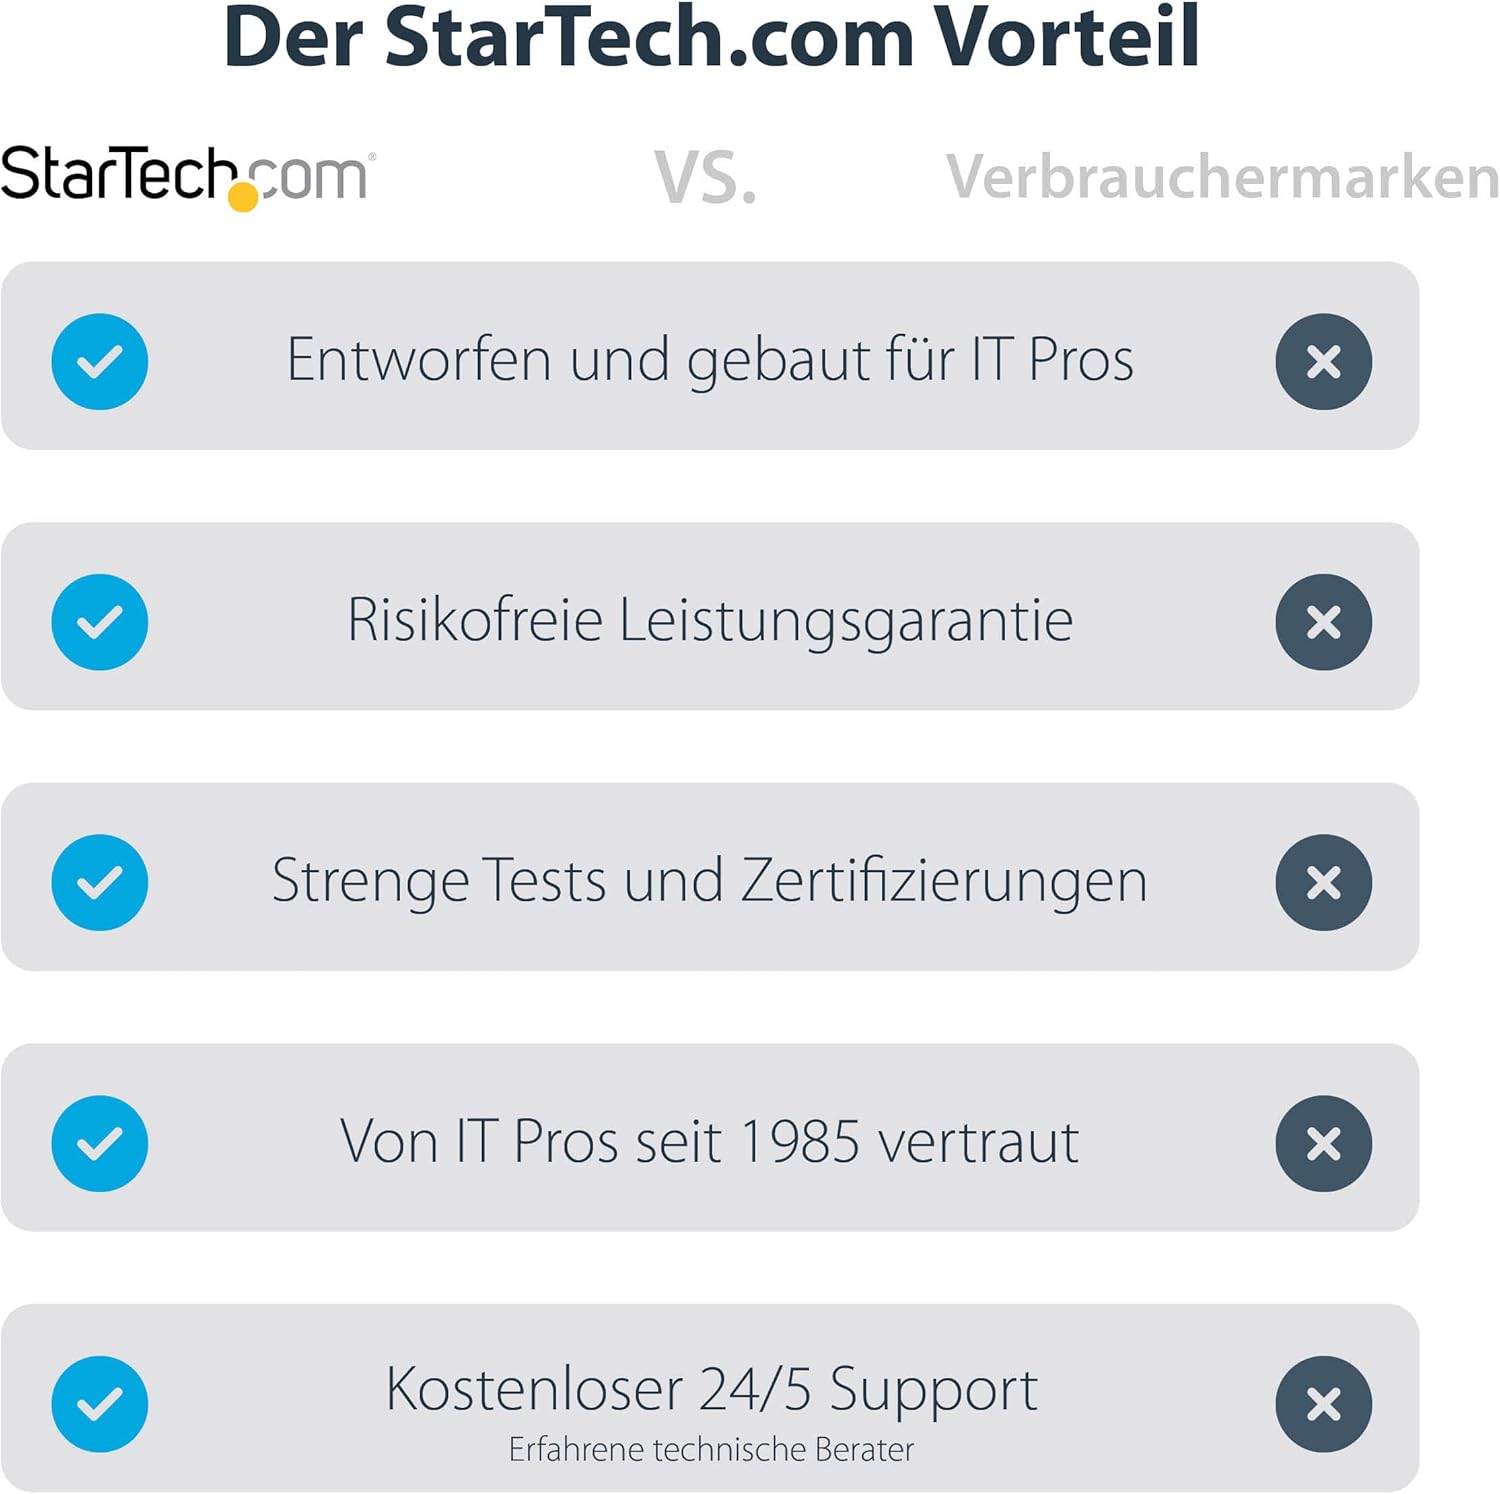Click the "Verbrauchermarken" column heading

(1222, 177)
